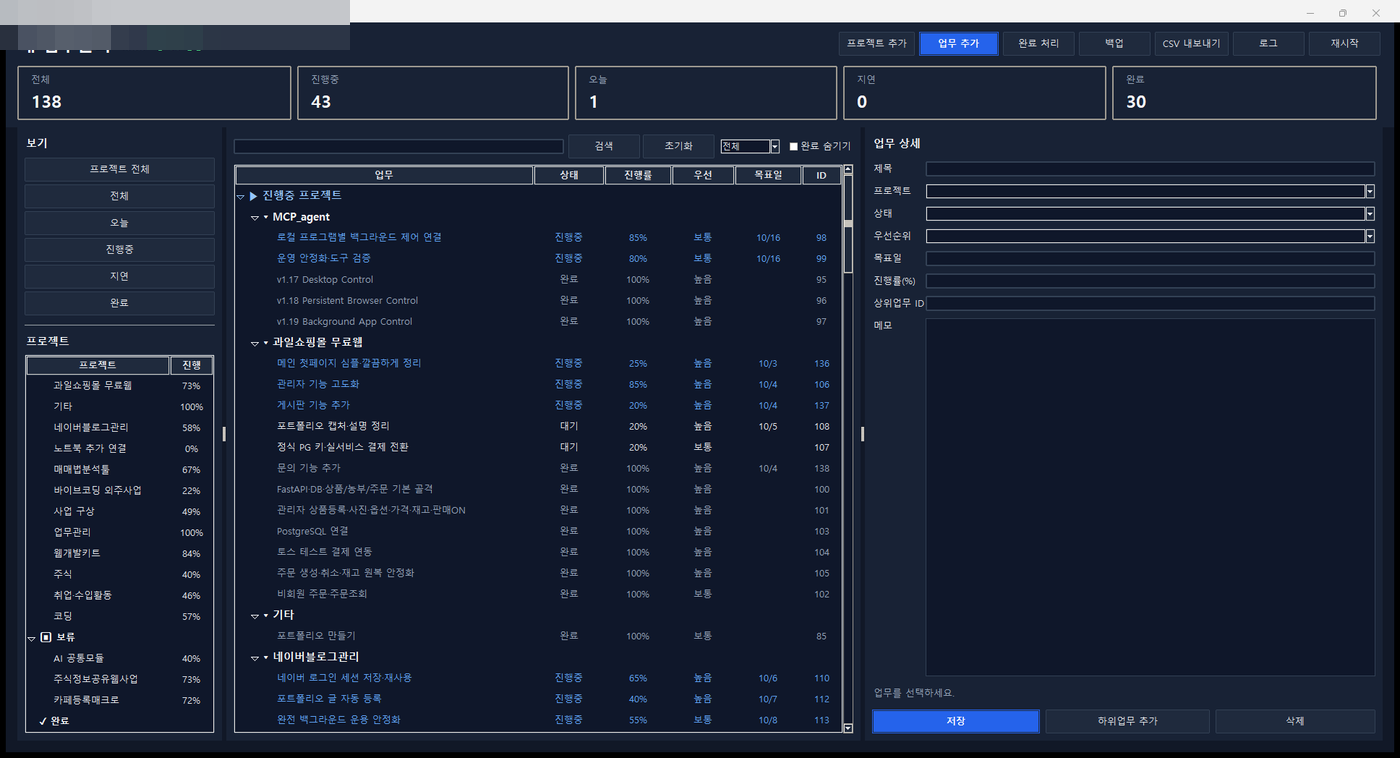Click the 재시작 button

[x=1345, y=44]
